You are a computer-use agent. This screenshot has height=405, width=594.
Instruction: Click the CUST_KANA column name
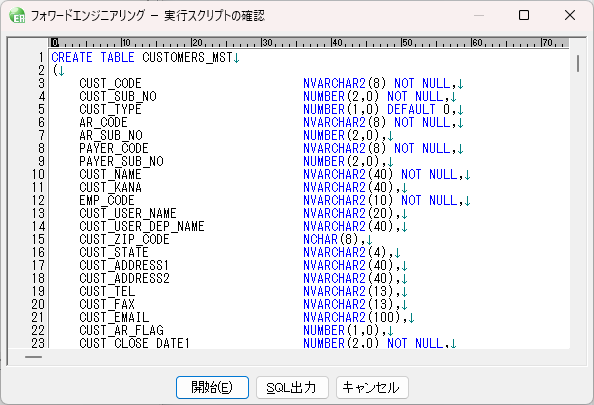pos(110,187)
